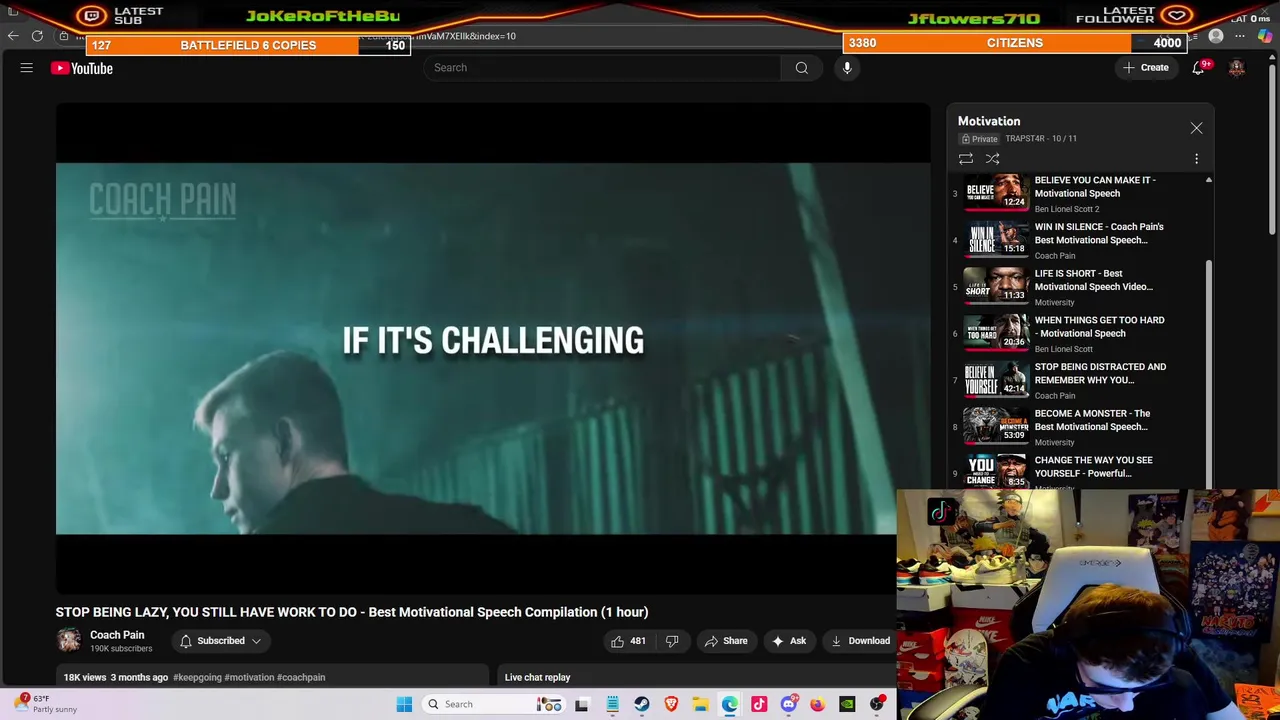
Task: Open Motivation playlist three-dot options
Action: [x=1196, y=159]
